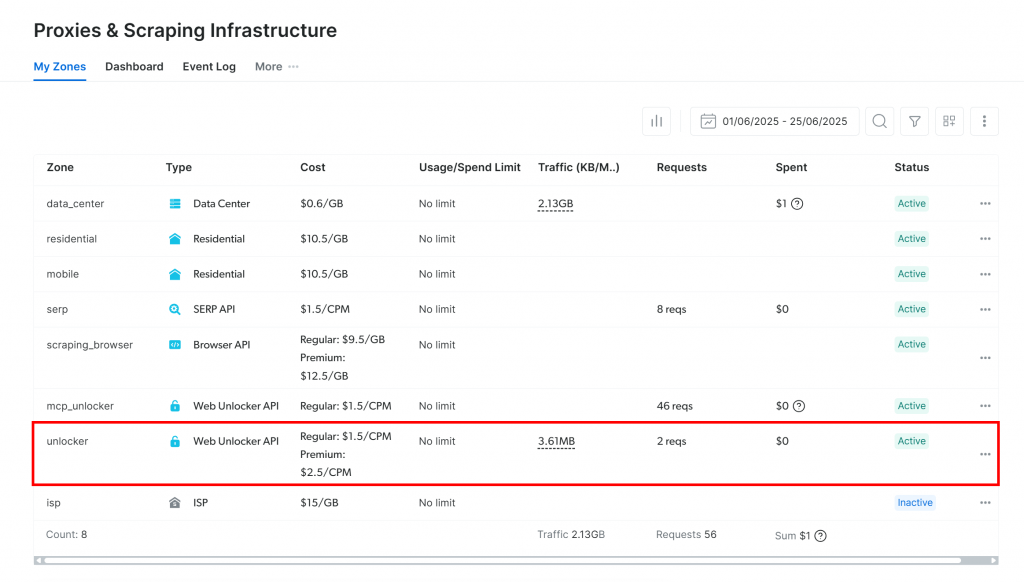The width and height of the screenshot is (1024, 582).
Task: Switch to the Event Log tab
Action: (x=209, y=67)
